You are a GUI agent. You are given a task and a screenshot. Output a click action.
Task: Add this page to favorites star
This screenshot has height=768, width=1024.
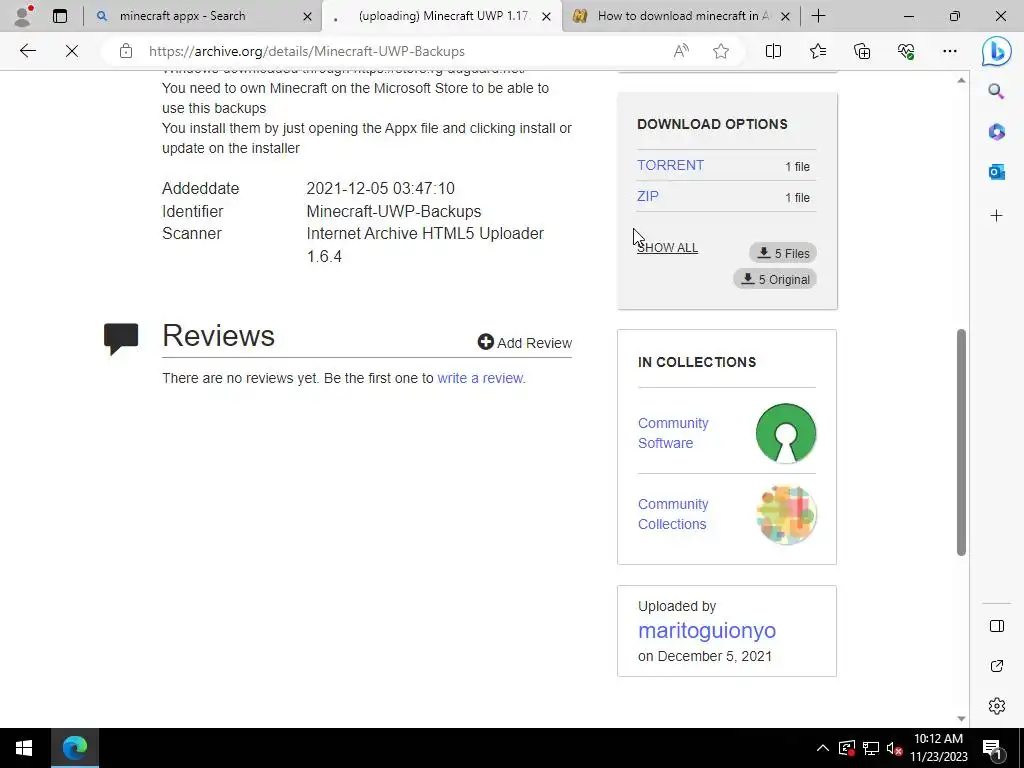click(721, 51)
